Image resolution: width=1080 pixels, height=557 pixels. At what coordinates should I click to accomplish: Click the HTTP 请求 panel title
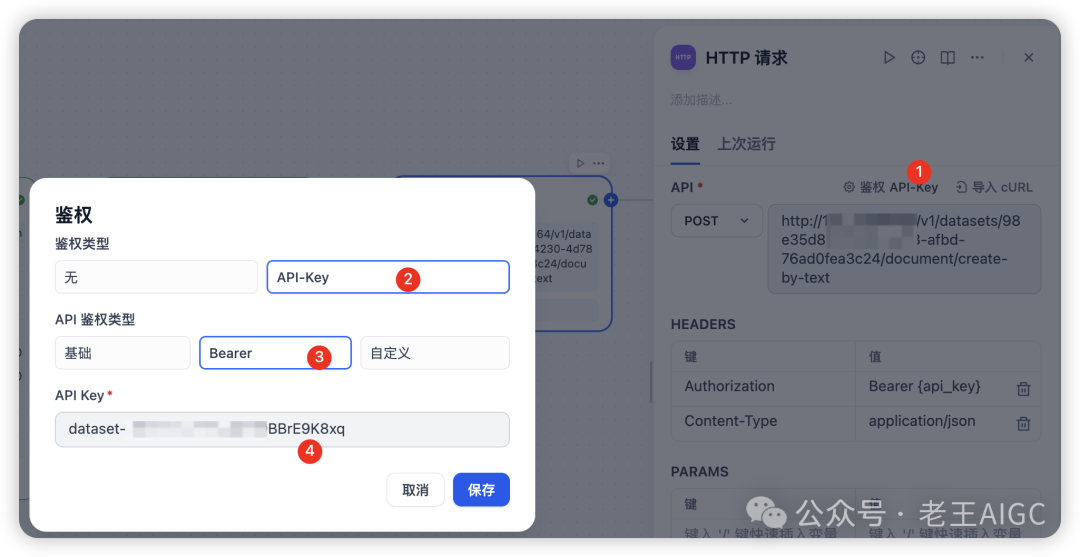[747, 58]
